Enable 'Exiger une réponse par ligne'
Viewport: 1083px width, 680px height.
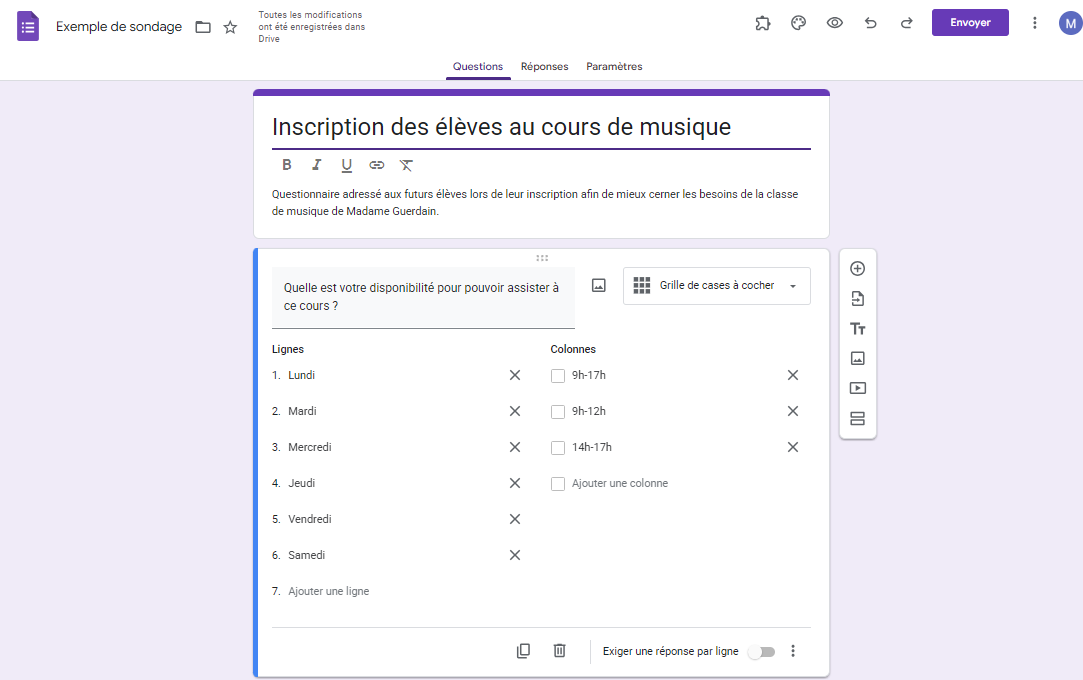point(761,650)
